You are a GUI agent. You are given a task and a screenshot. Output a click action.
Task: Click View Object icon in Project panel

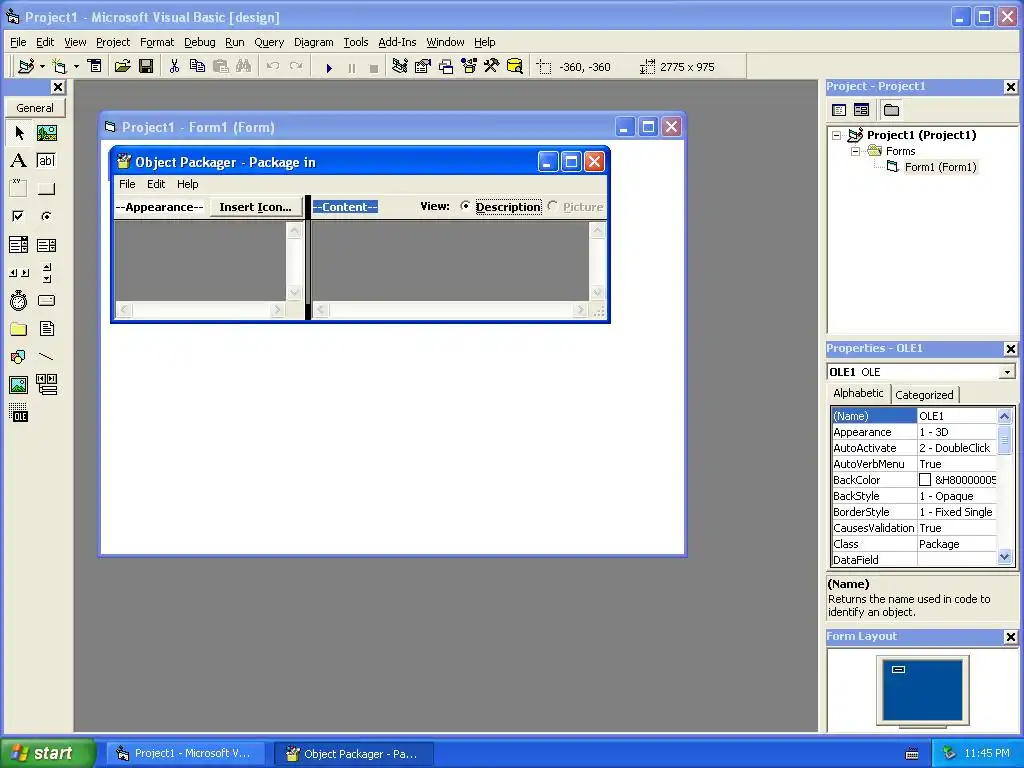[x=861, y=110]
